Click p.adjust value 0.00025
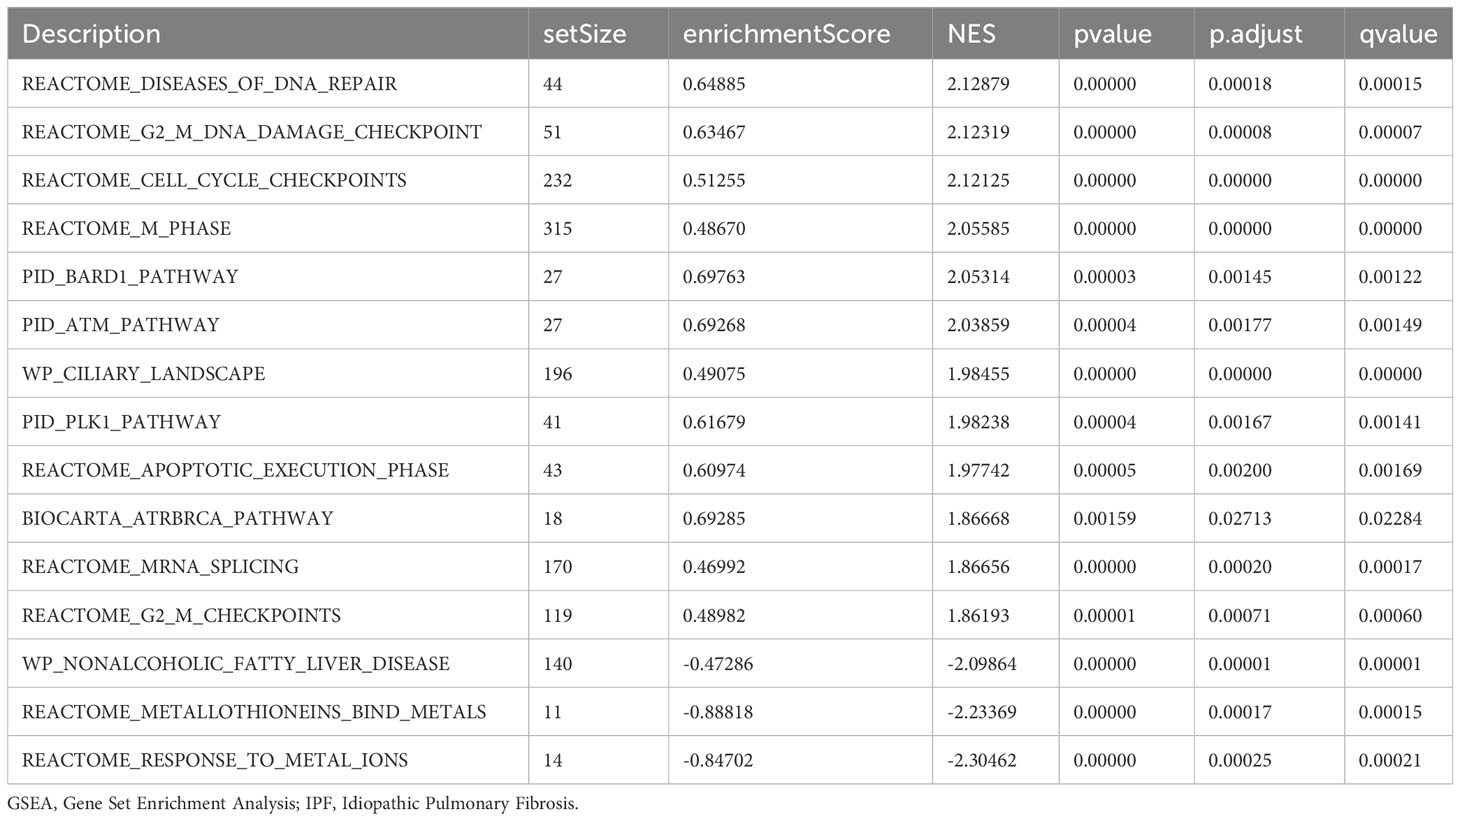The width and height of the screenshot is (1460, 821). click(1240, 760)
